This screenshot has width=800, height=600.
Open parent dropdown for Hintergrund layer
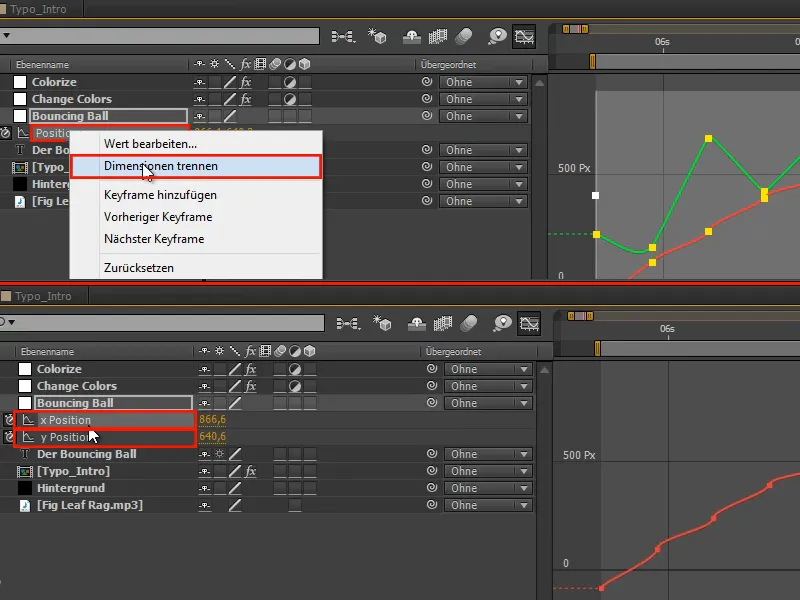pos(488,488)
